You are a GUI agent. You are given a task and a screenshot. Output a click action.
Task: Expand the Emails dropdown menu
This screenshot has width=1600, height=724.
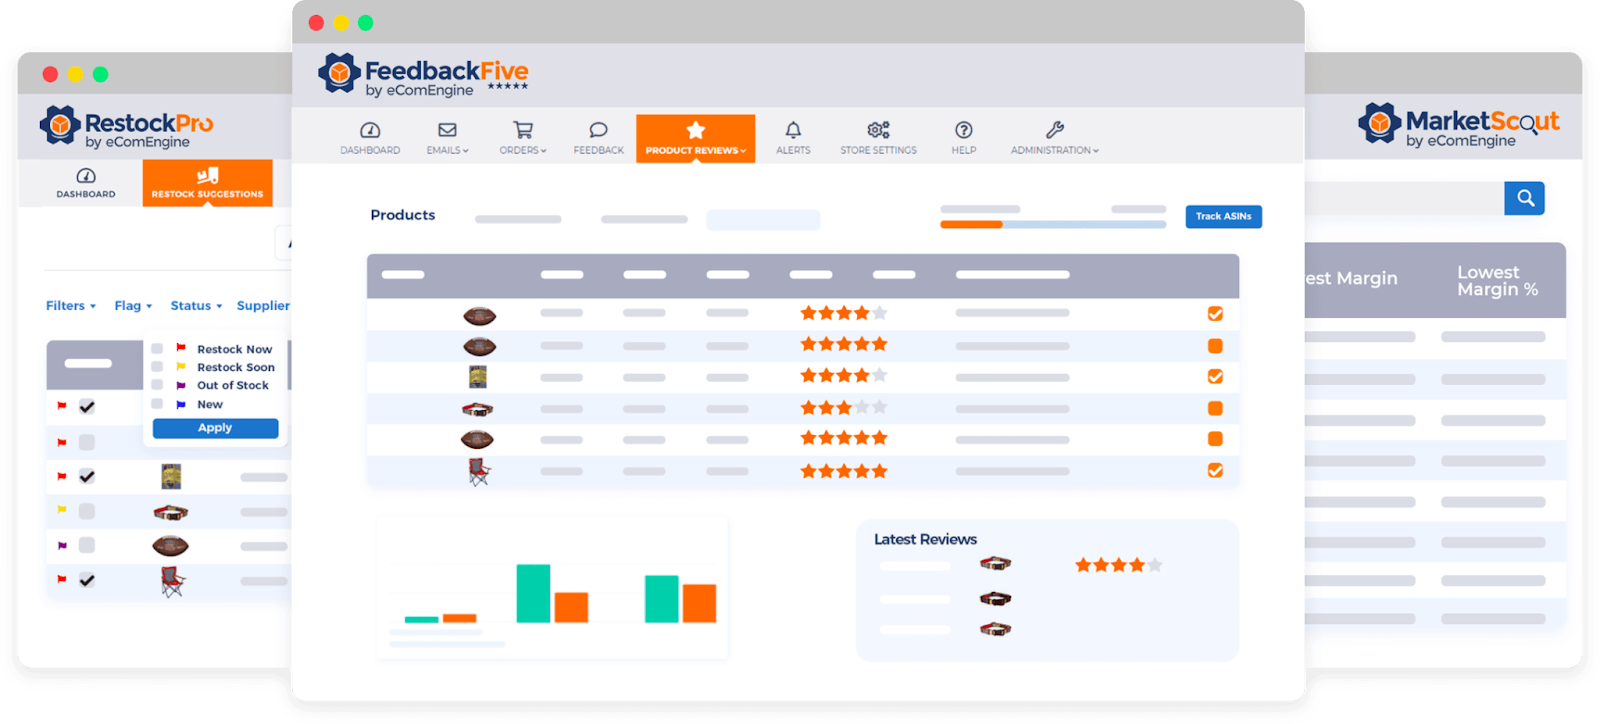pos(447,138)
